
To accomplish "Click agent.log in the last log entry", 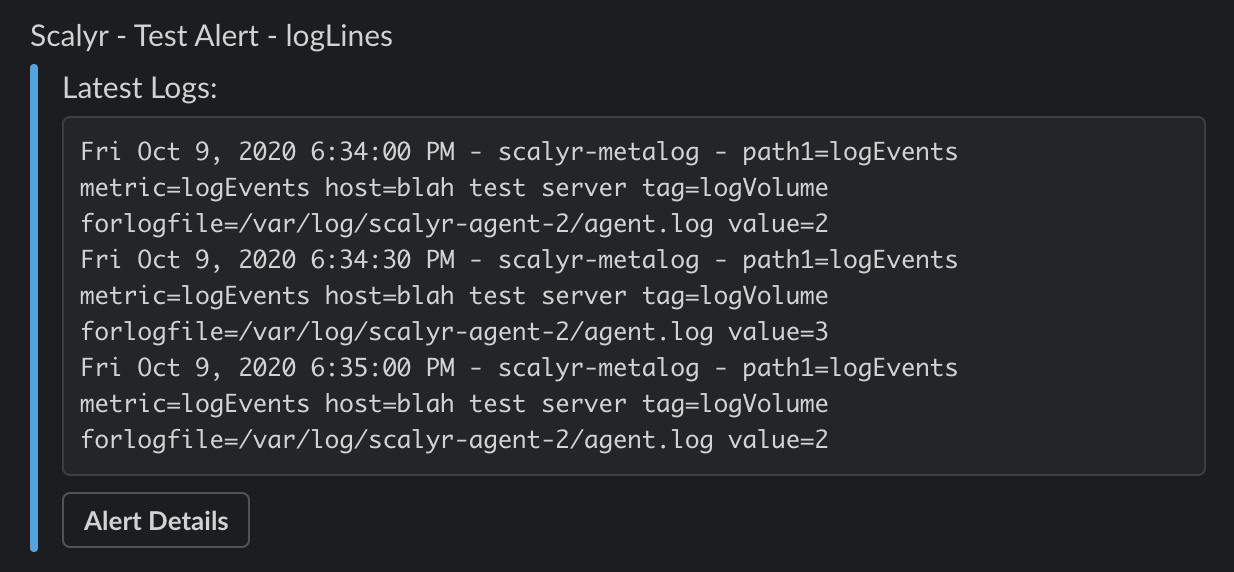I will [649, 439].
